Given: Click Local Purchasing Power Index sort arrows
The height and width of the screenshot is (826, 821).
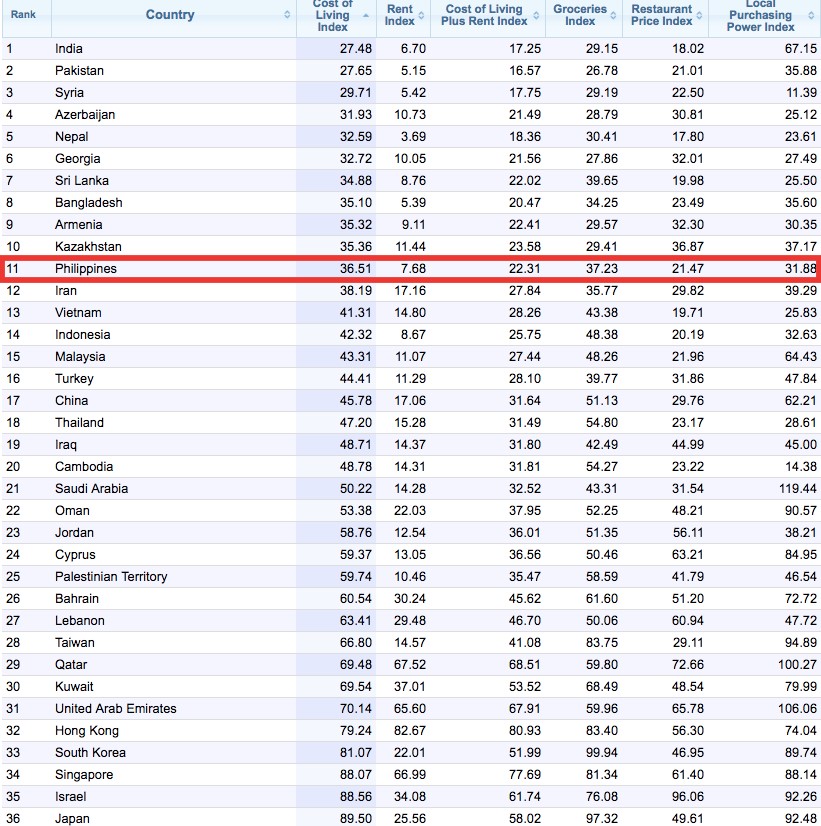Looking at the screenshot, I should coord(811,15).
